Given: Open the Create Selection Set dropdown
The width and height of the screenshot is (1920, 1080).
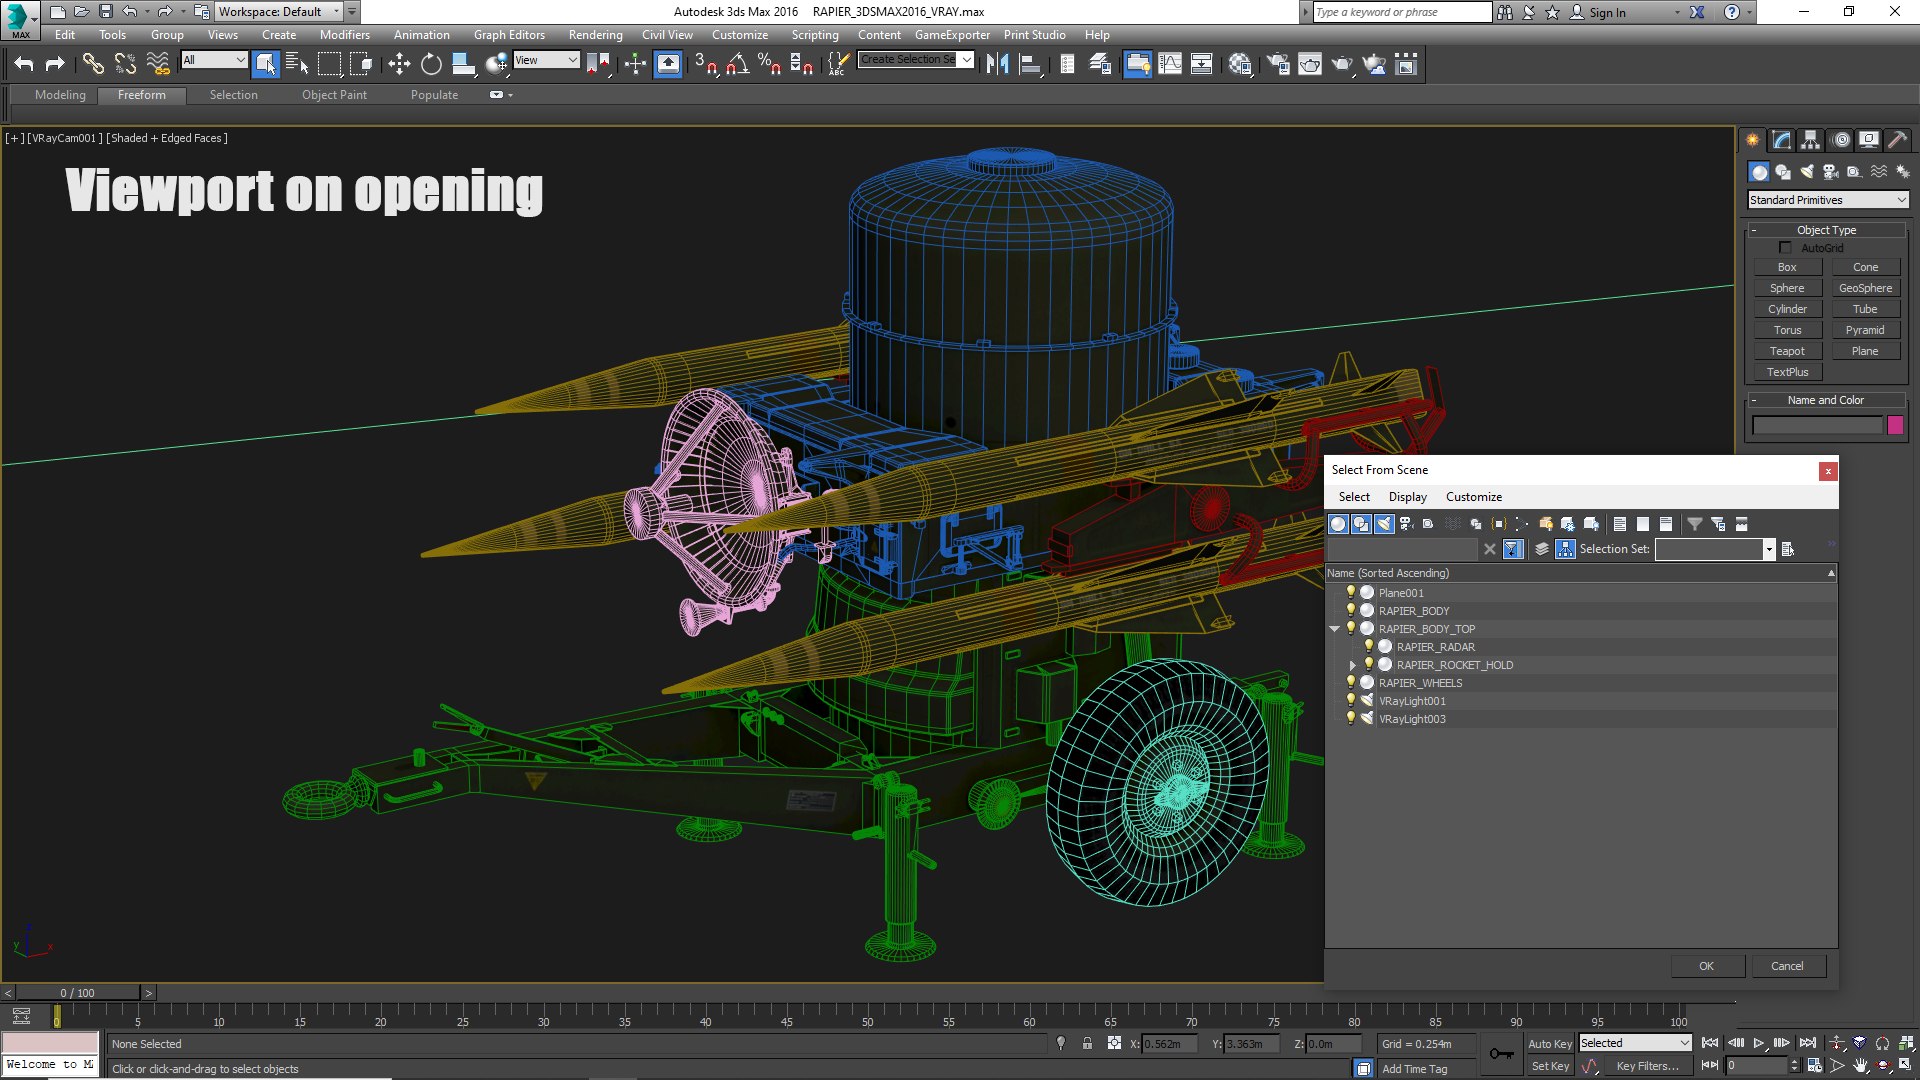Looking at the screenshot, I should coord(915,60).
